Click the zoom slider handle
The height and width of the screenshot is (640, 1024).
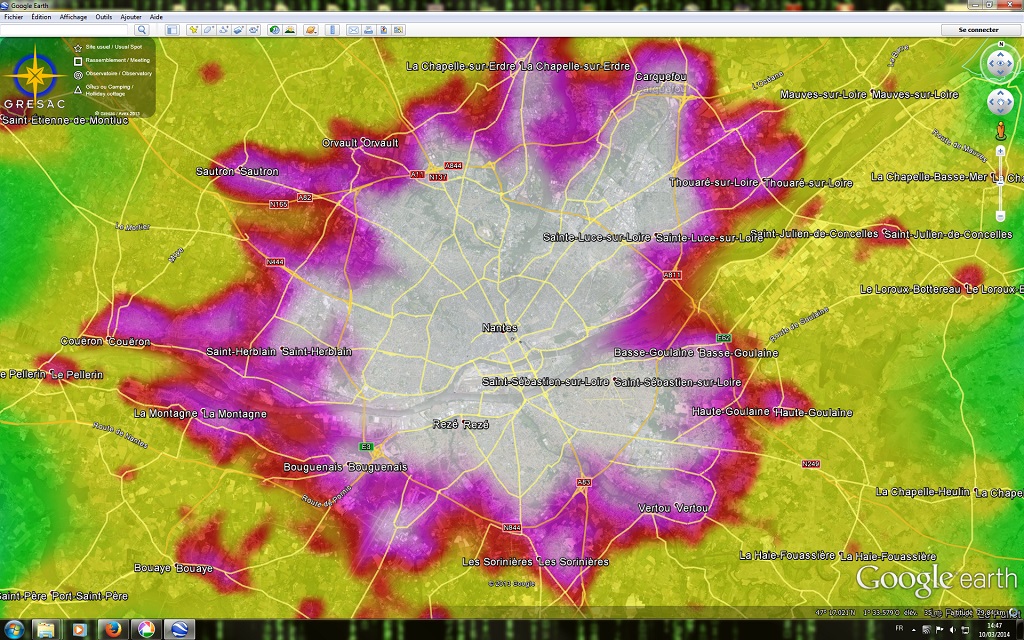(1000, 182)
